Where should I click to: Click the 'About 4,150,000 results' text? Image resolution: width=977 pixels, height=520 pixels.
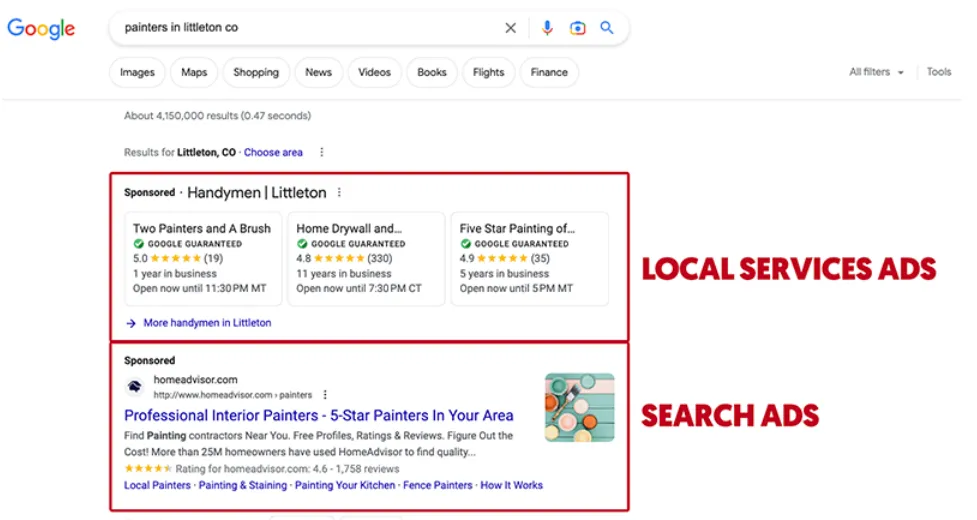(217, 116)
